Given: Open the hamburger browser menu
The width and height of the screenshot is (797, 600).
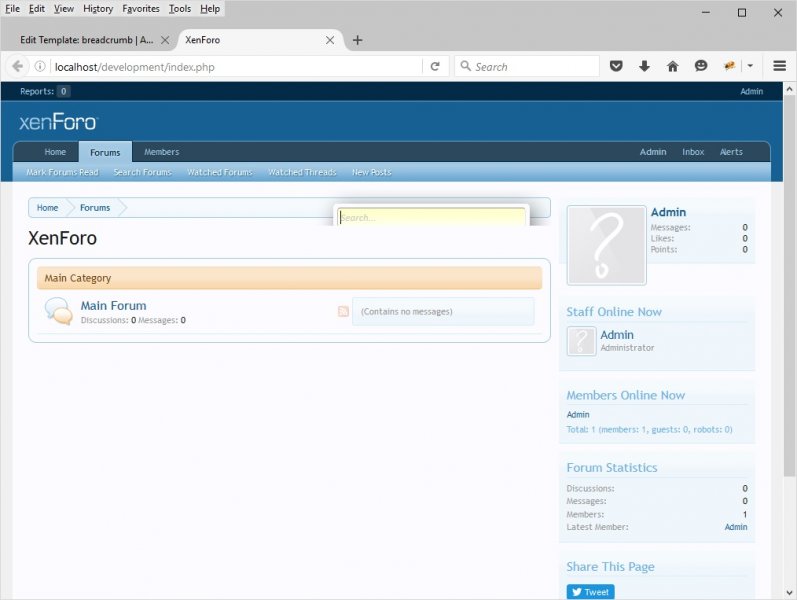Looking at the screenshot, I should pos(780,66).
